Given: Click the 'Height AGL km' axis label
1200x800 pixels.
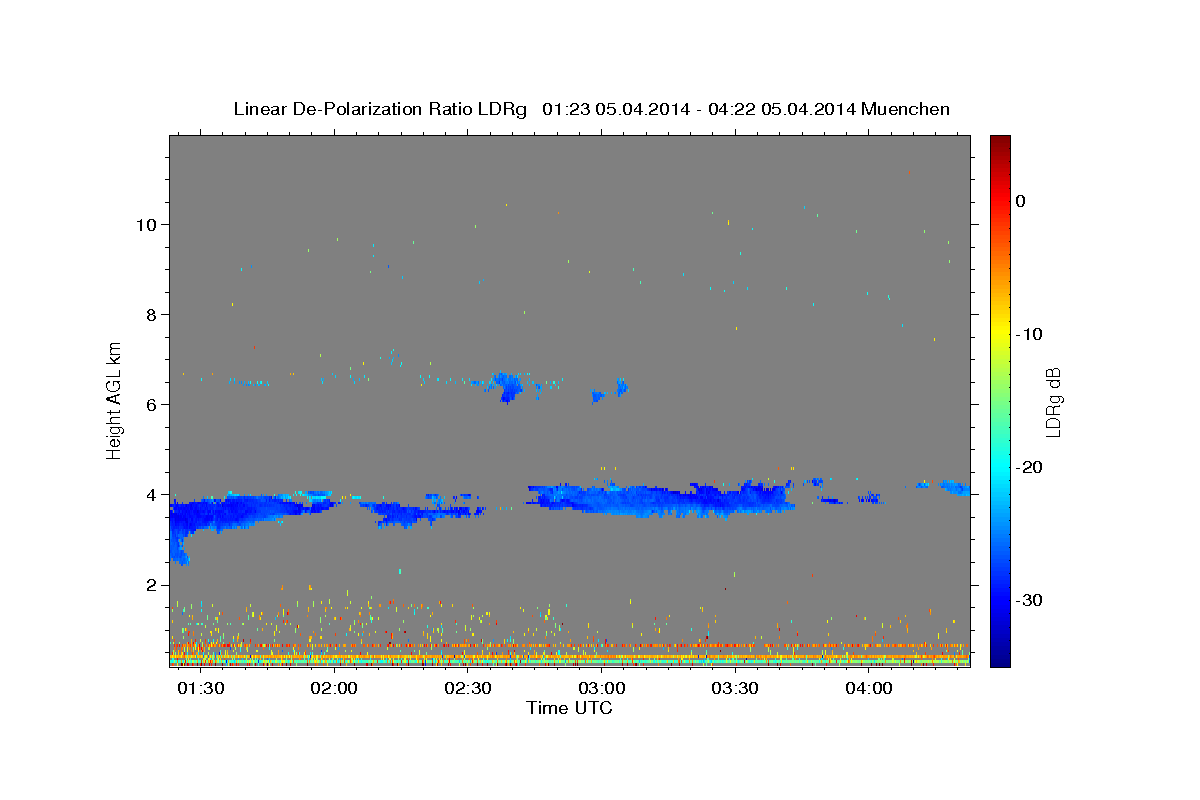Looking at the screenshot, I should 115,399.
